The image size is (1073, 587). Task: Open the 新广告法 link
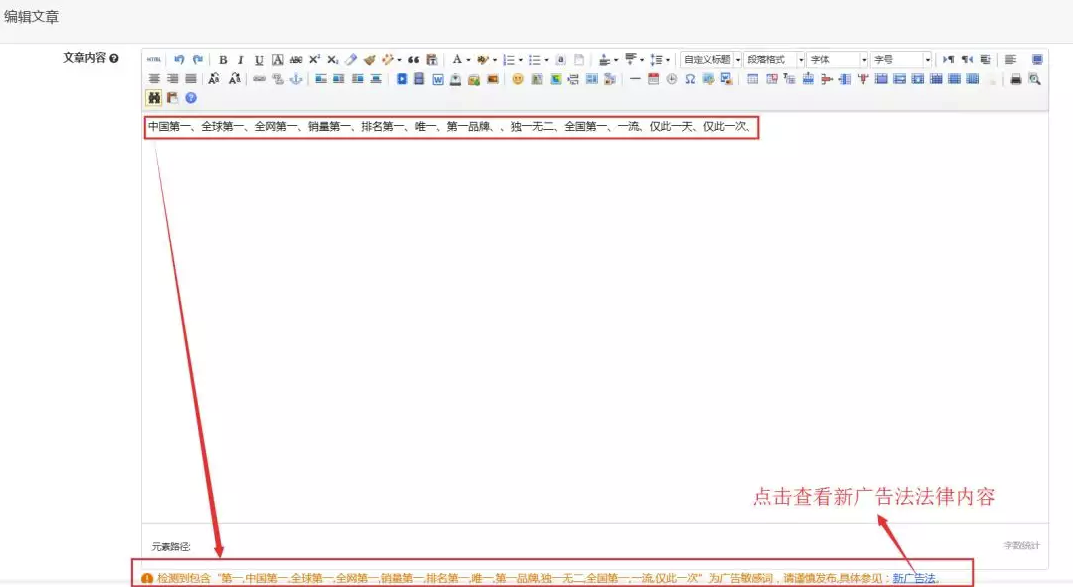pos(914,578)
